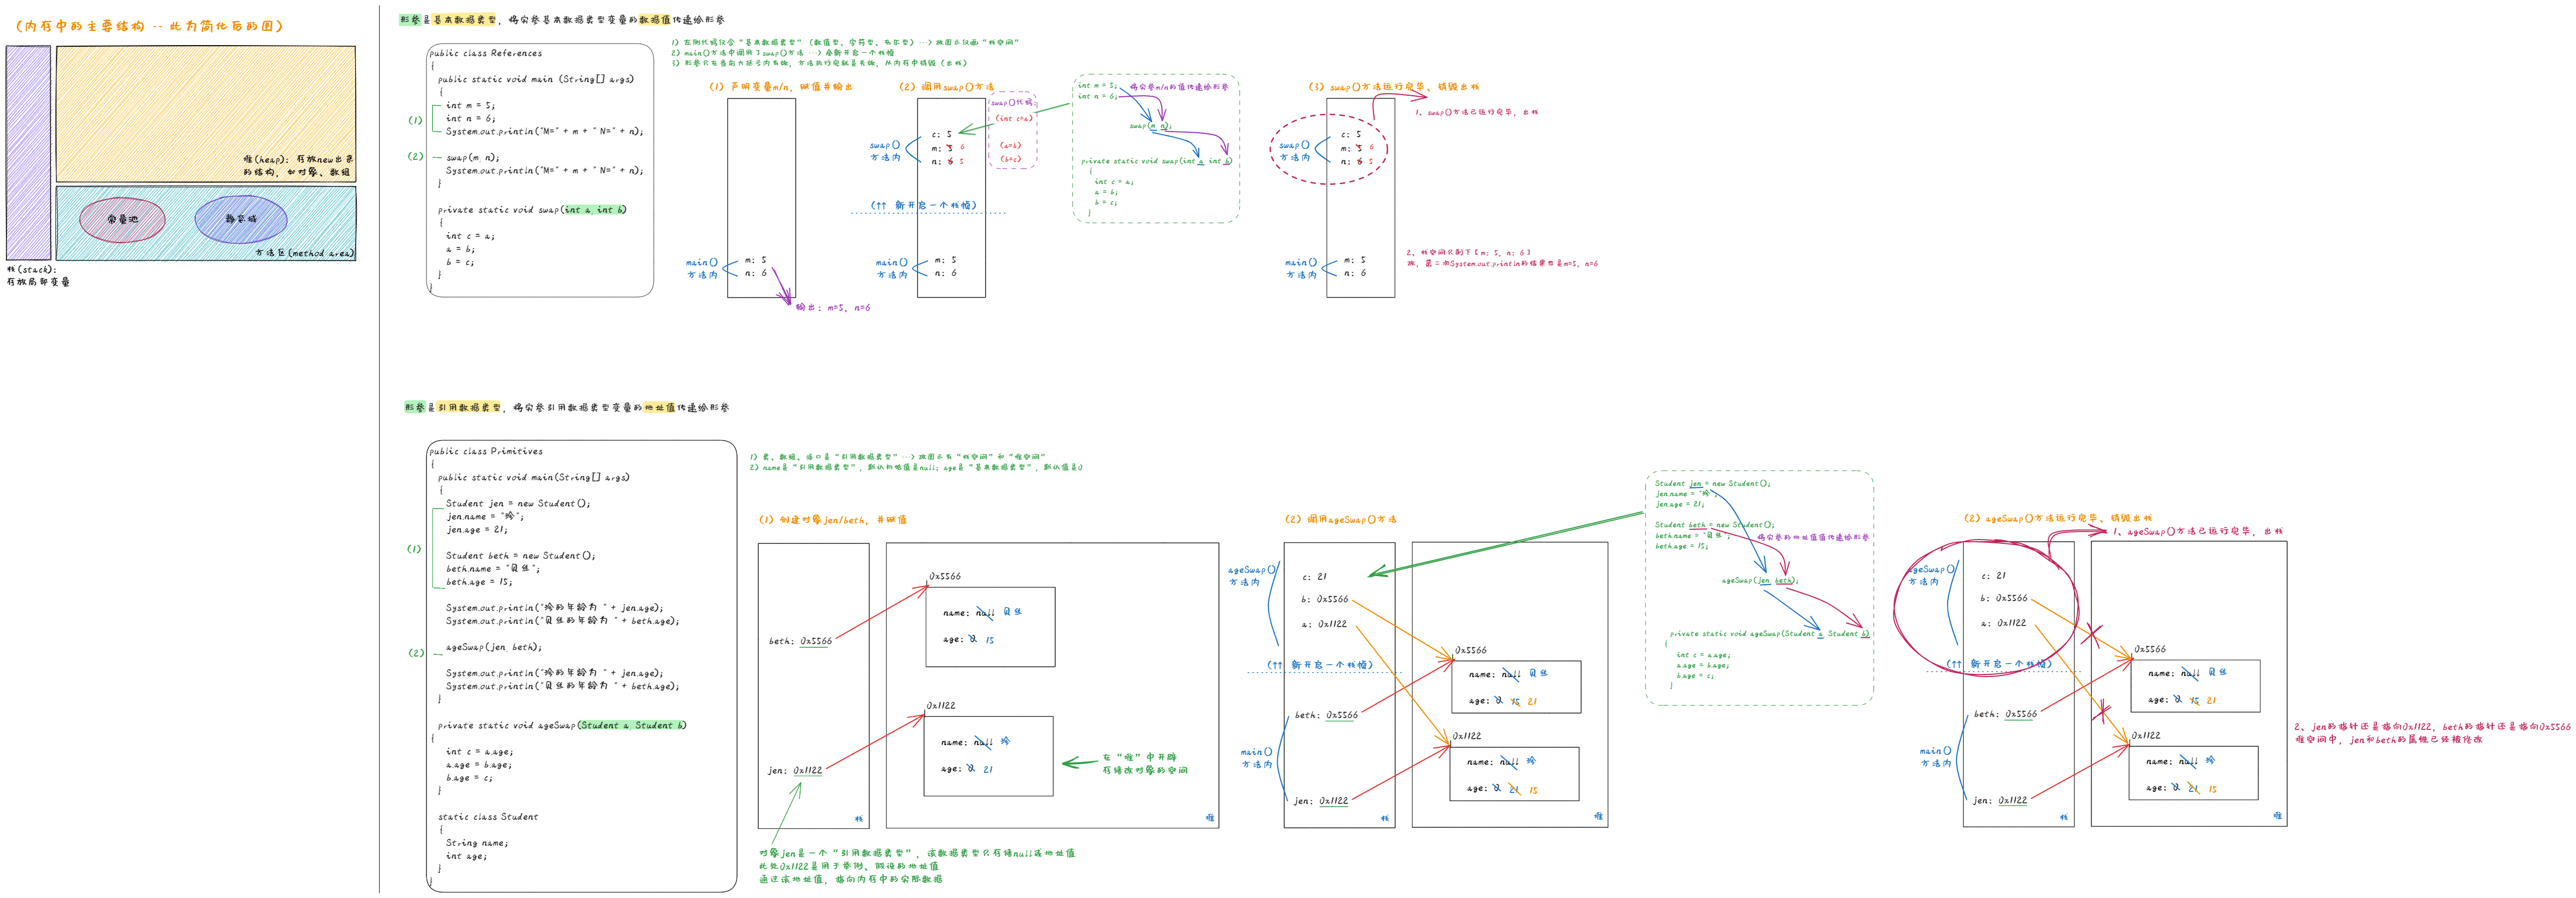Click heading (3) swap()方法运行完毕、销毁出栈
This screenshot has height=898, width=2576.
click(x=1393, y=87)
